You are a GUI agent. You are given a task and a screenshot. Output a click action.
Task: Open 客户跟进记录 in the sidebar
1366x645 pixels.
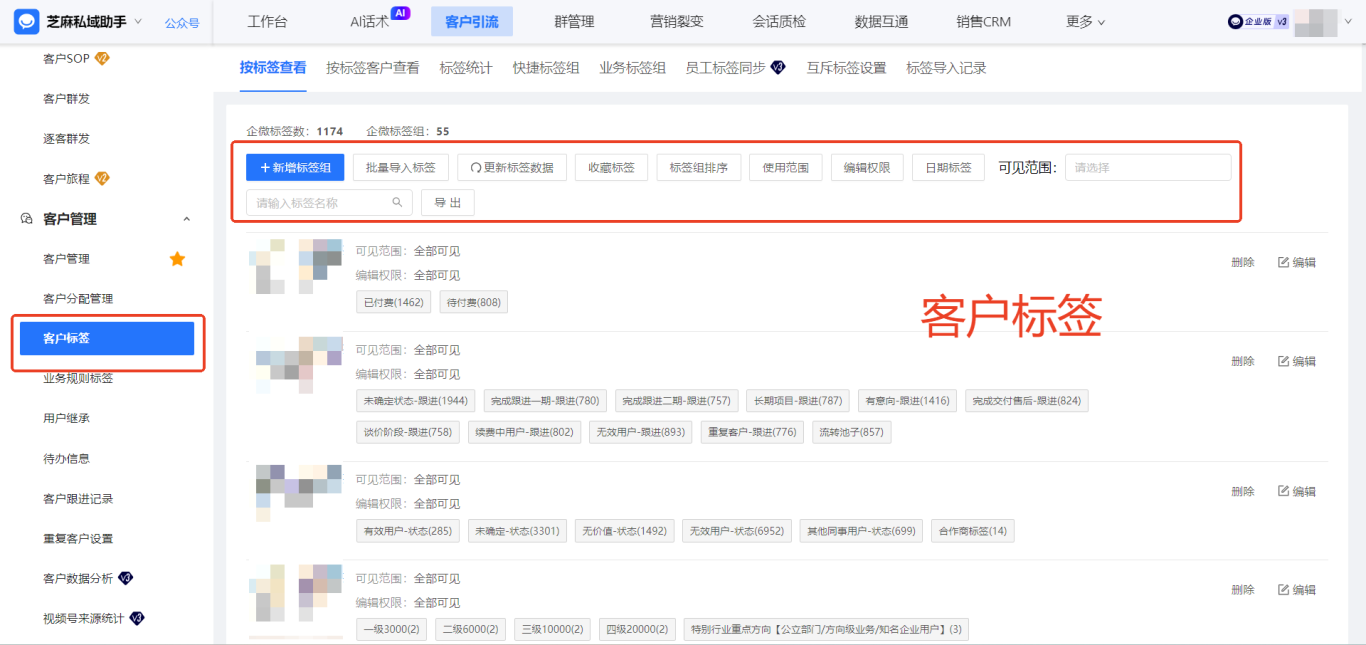(x=78, y=499)
